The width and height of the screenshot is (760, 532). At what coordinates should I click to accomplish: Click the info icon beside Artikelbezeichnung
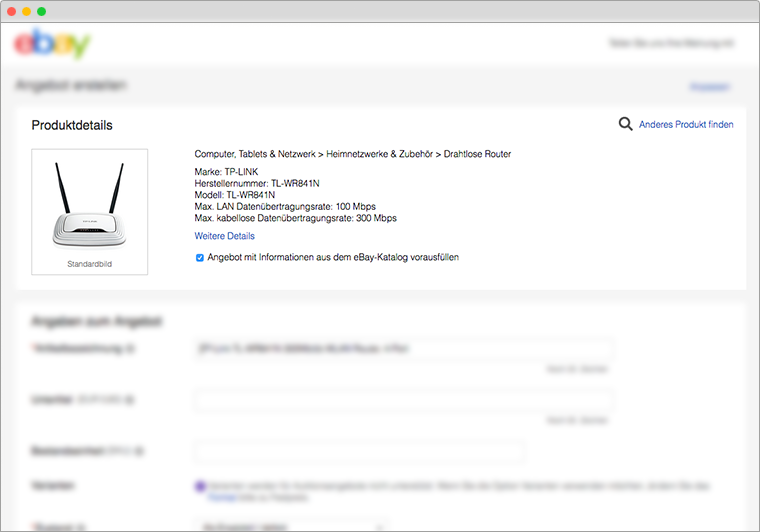130,349
